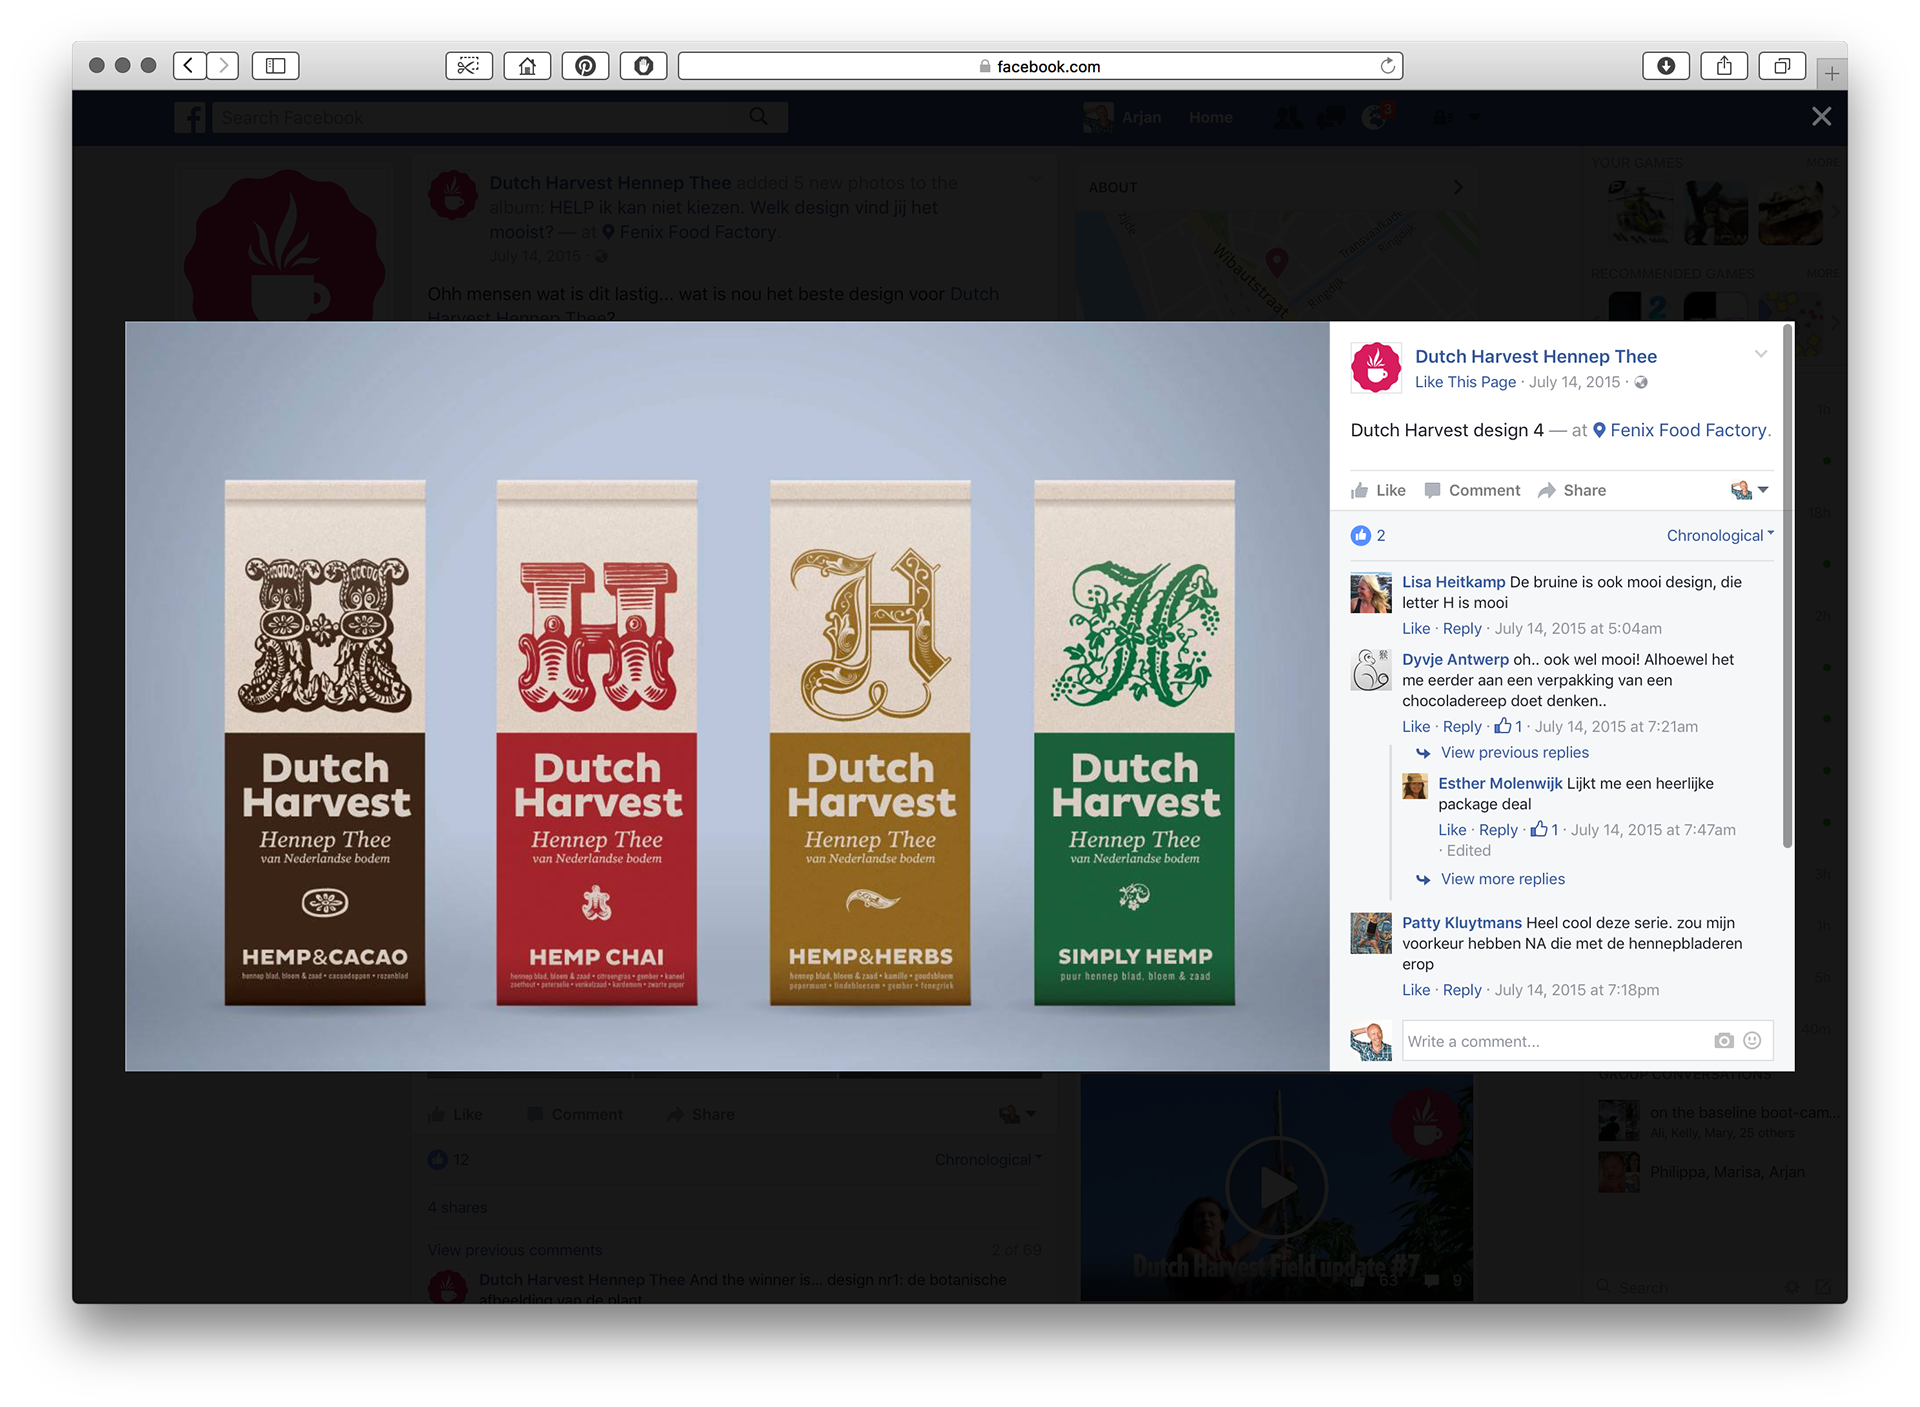
Task: Click the Simply Hemp green package image
Action: [1134, 743]
